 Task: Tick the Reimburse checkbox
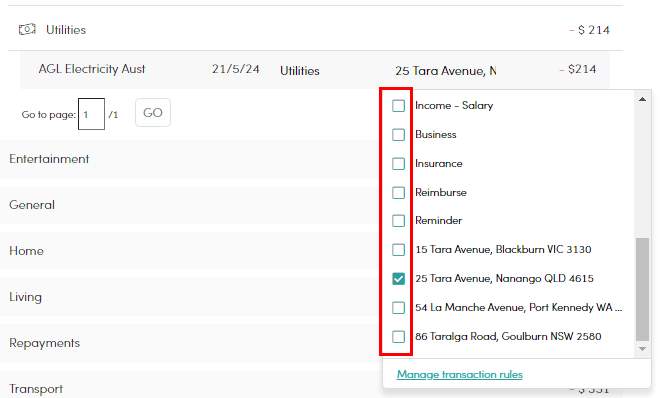(398, 193)
